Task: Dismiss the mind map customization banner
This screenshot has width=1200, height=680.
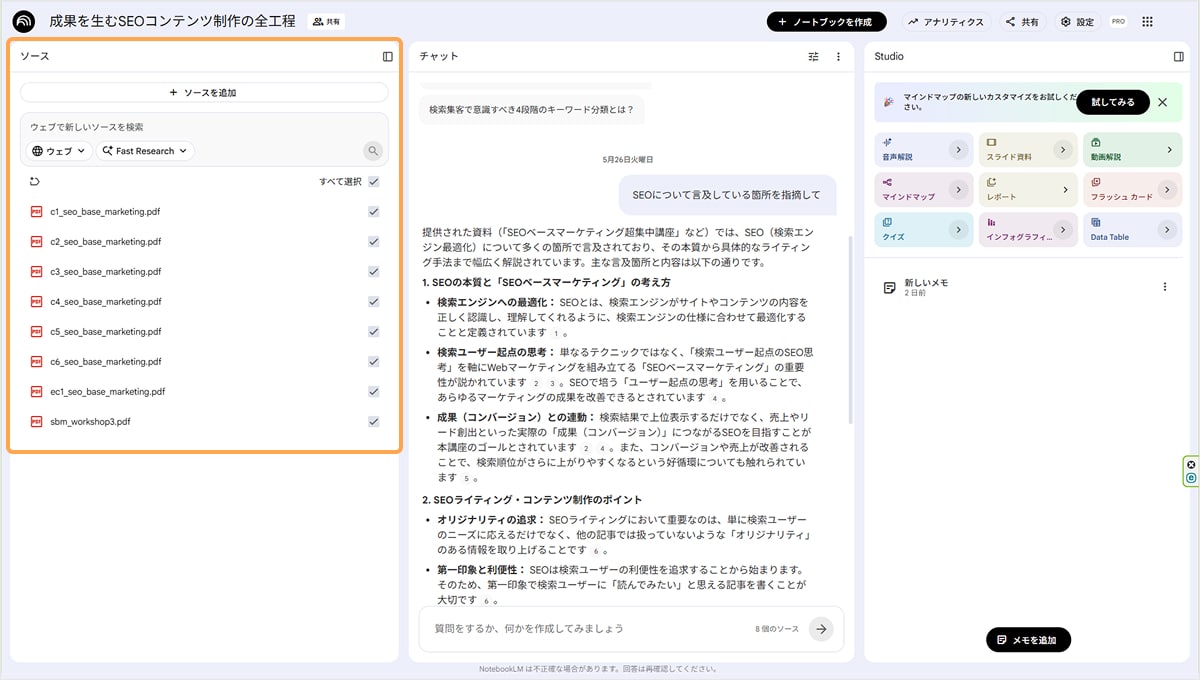Action: pos(1162,102)
